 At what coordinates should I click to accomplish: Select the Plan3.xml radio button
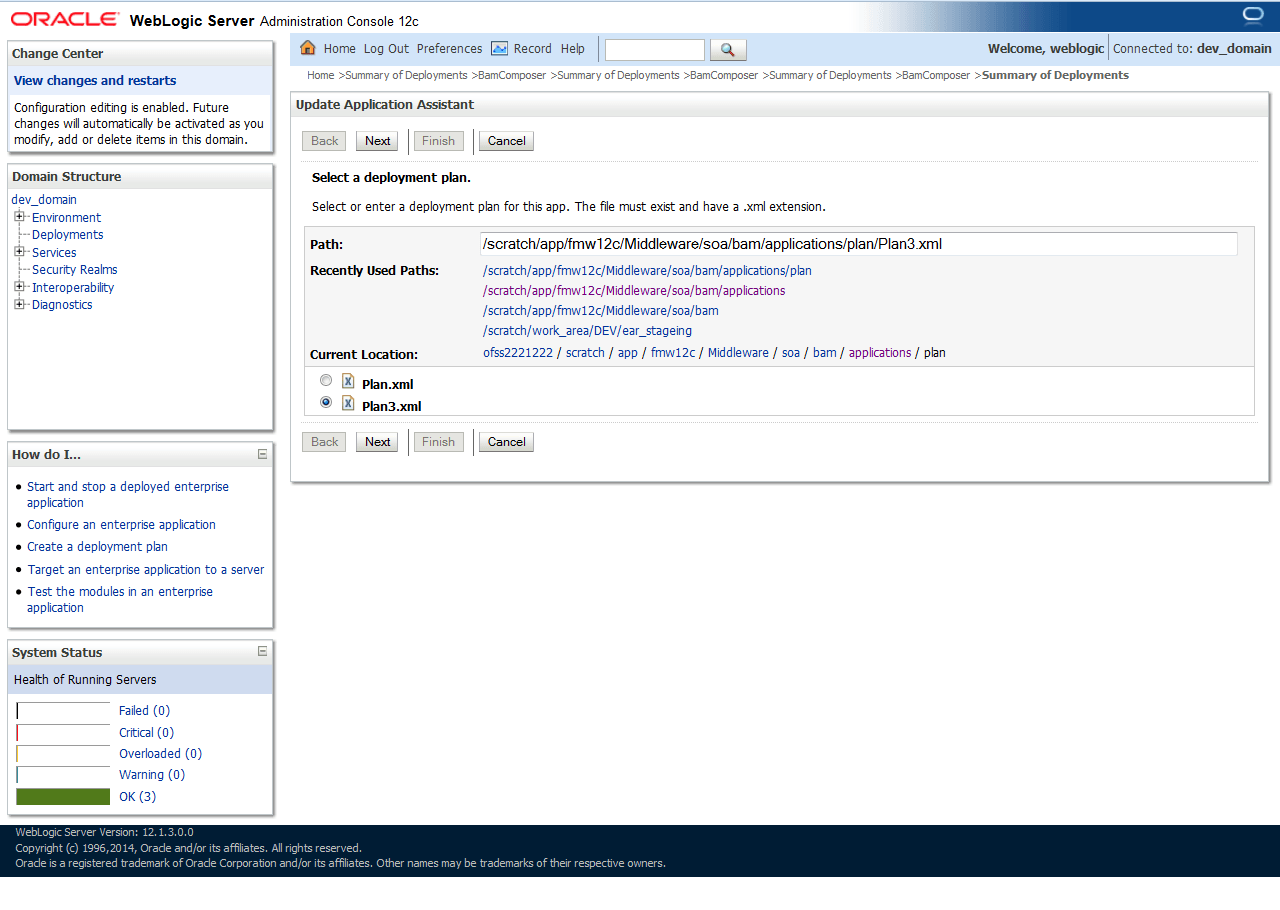pos(326,403)
